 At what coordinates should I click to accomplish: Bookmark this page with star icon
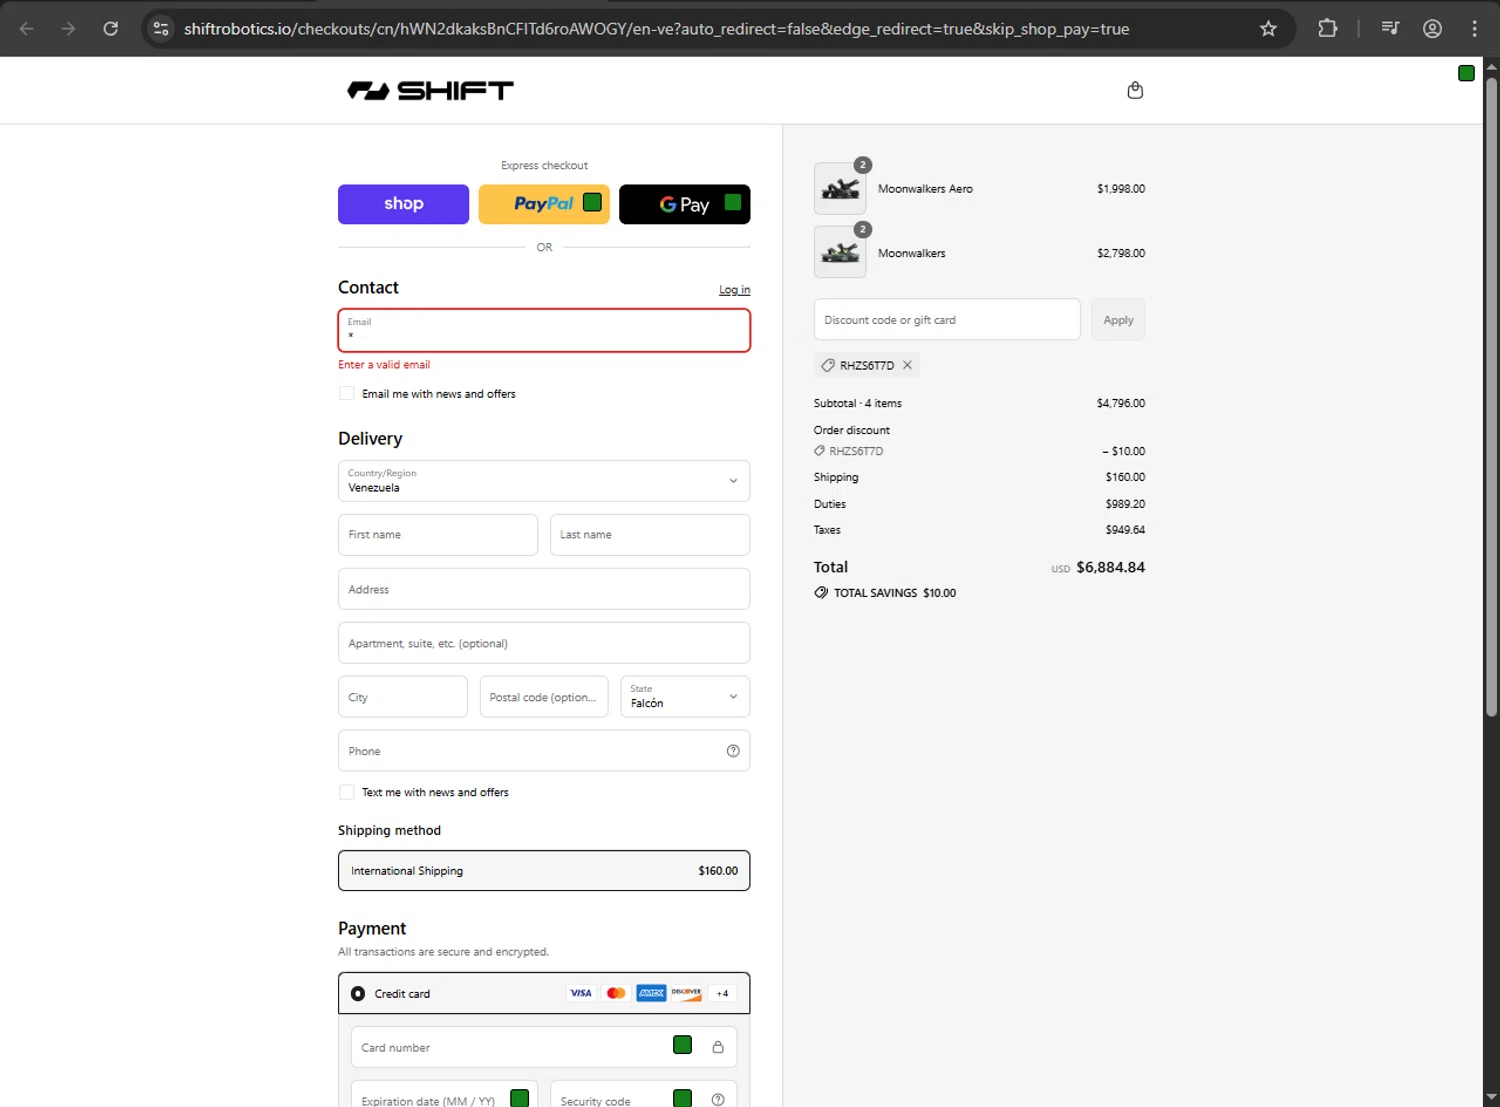[1268, 28]
